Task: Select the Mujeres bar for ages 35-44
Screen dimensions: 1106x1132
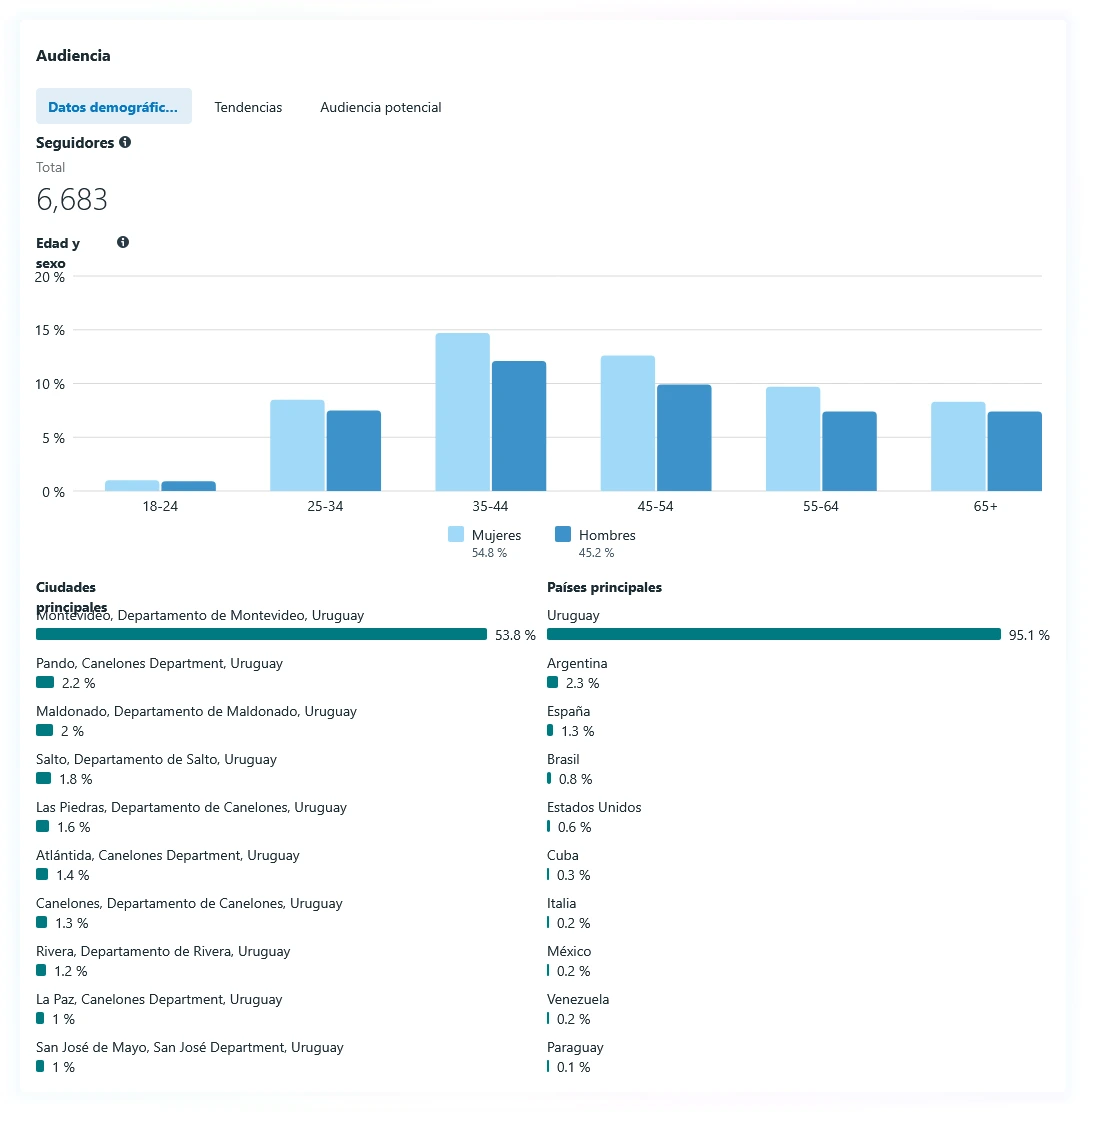Action: (x=462, y=412)
